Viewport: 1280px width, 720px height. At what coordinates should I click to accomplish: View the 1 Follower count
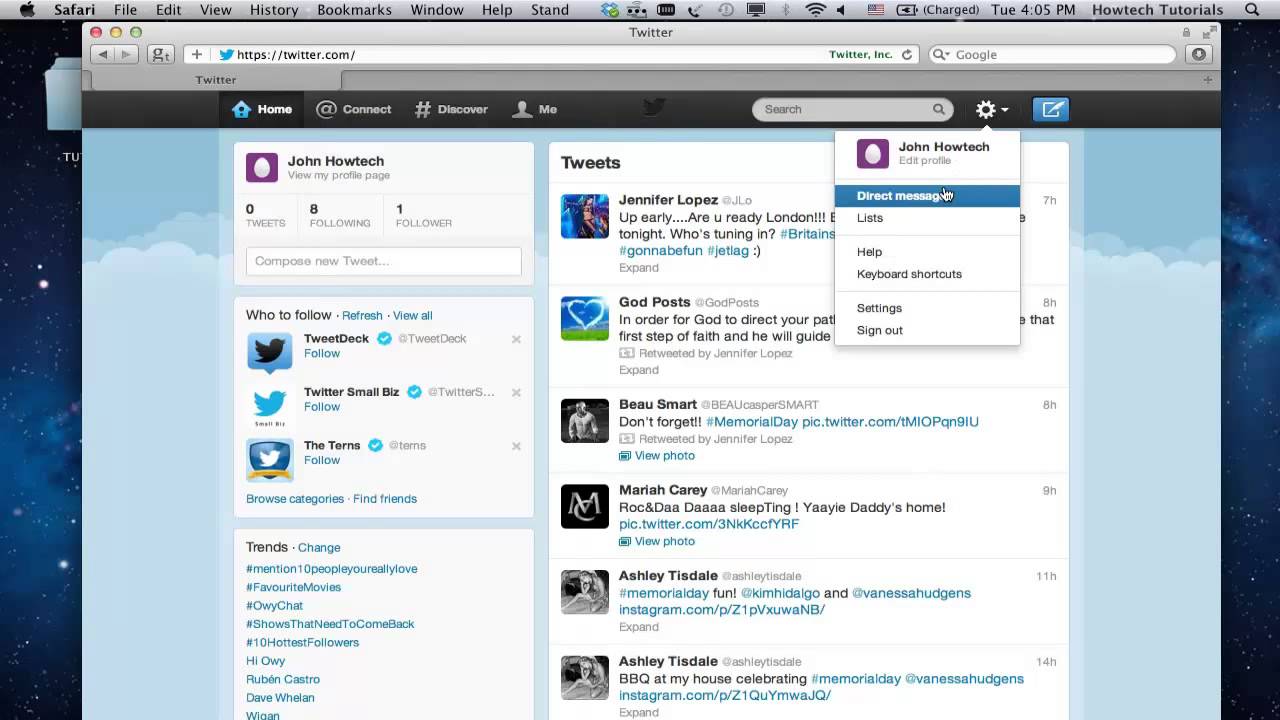[x=424, y=216]
